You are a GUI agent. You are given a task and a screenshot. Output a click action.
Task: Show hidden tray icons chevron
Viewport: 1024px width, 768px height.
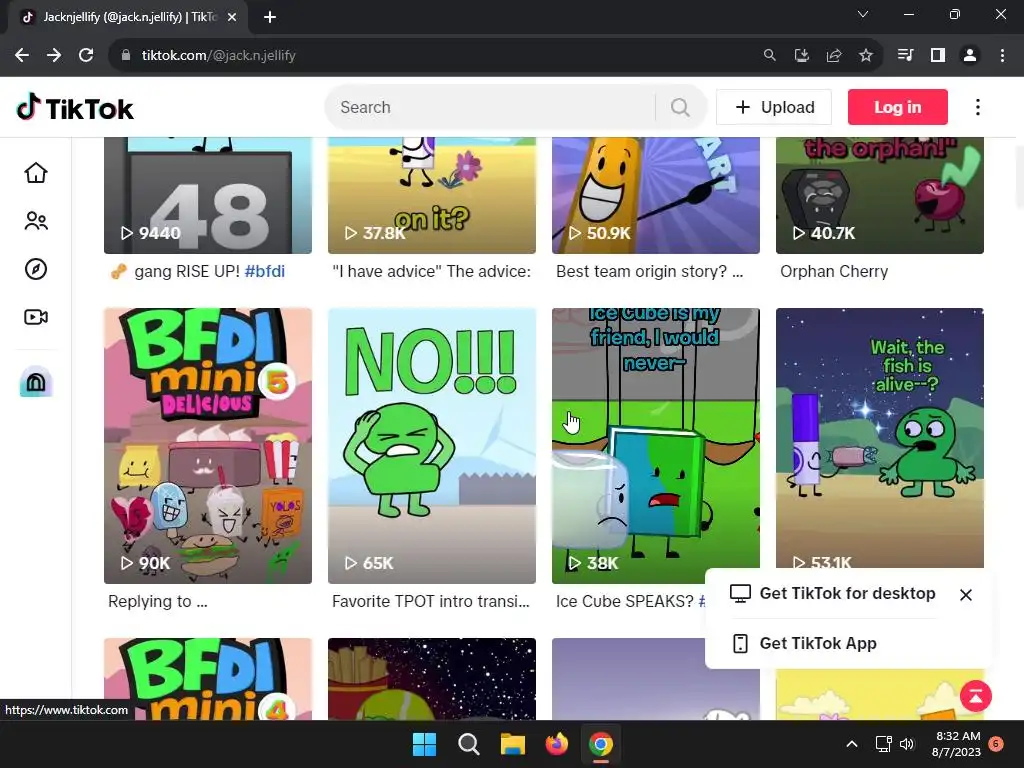point(852,744)
